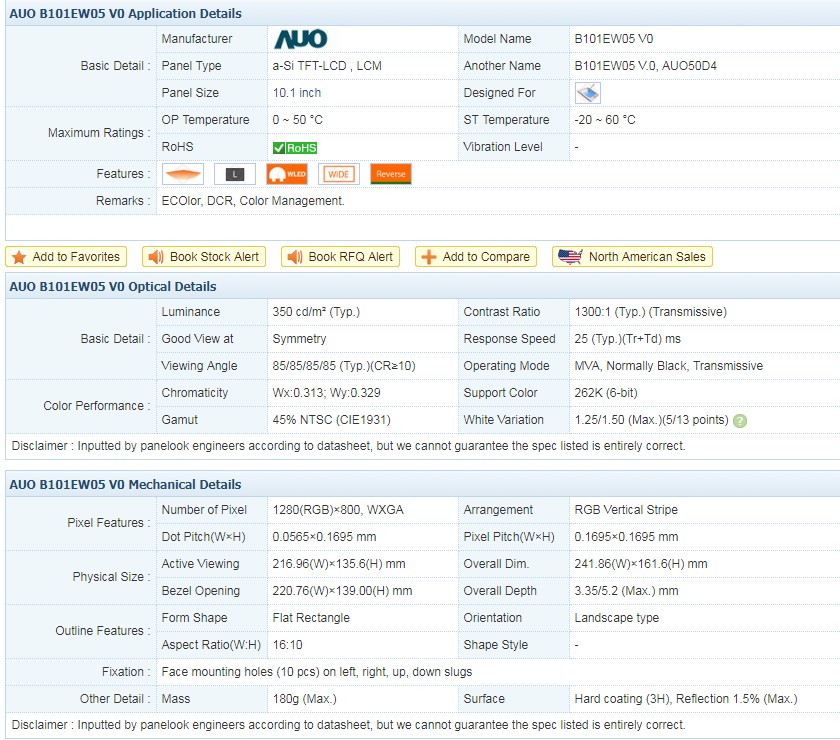The height and width of the screenshot is (740, 840).
Task: Click the form shape 'Flat Rectangle'
Action: pyautogui.click(x=311, y=618)
